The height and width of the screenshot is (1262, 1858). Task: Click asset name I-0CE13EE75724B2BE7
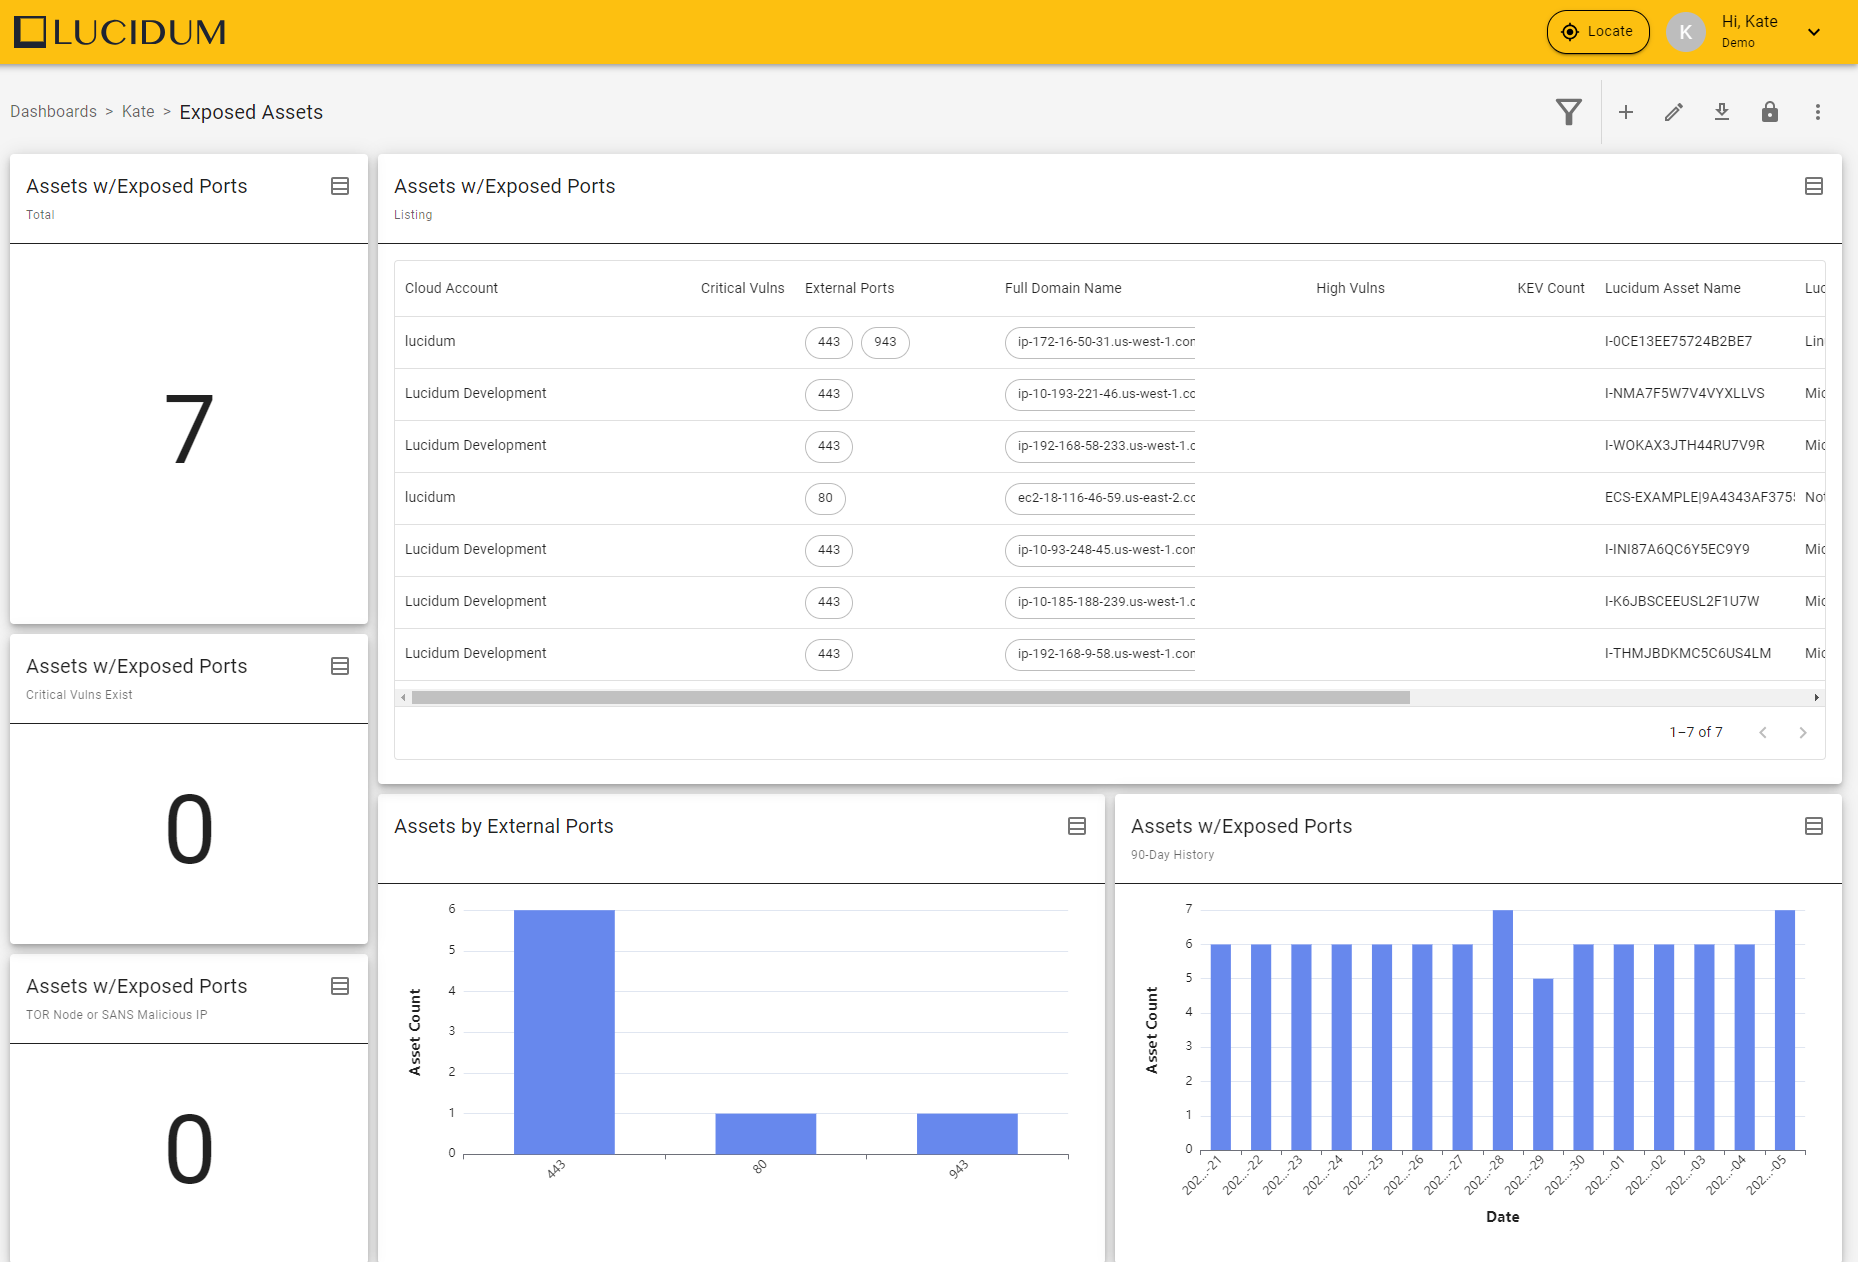1678,341
